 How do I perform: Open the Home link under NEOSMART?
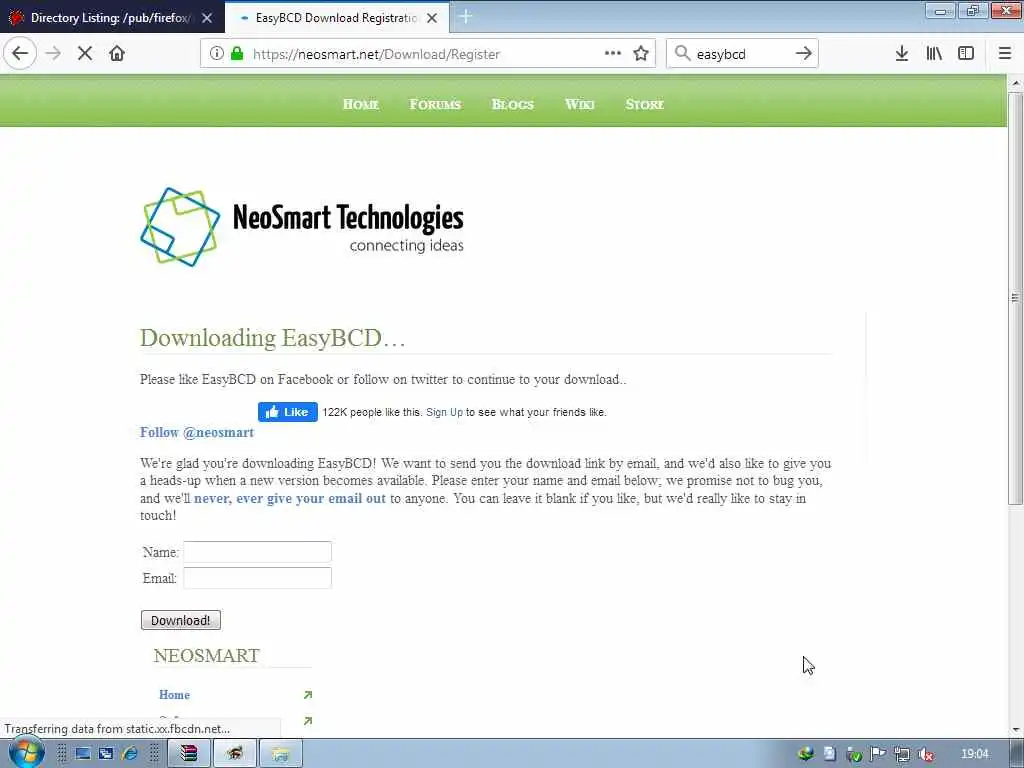click(x=174, y=695)
